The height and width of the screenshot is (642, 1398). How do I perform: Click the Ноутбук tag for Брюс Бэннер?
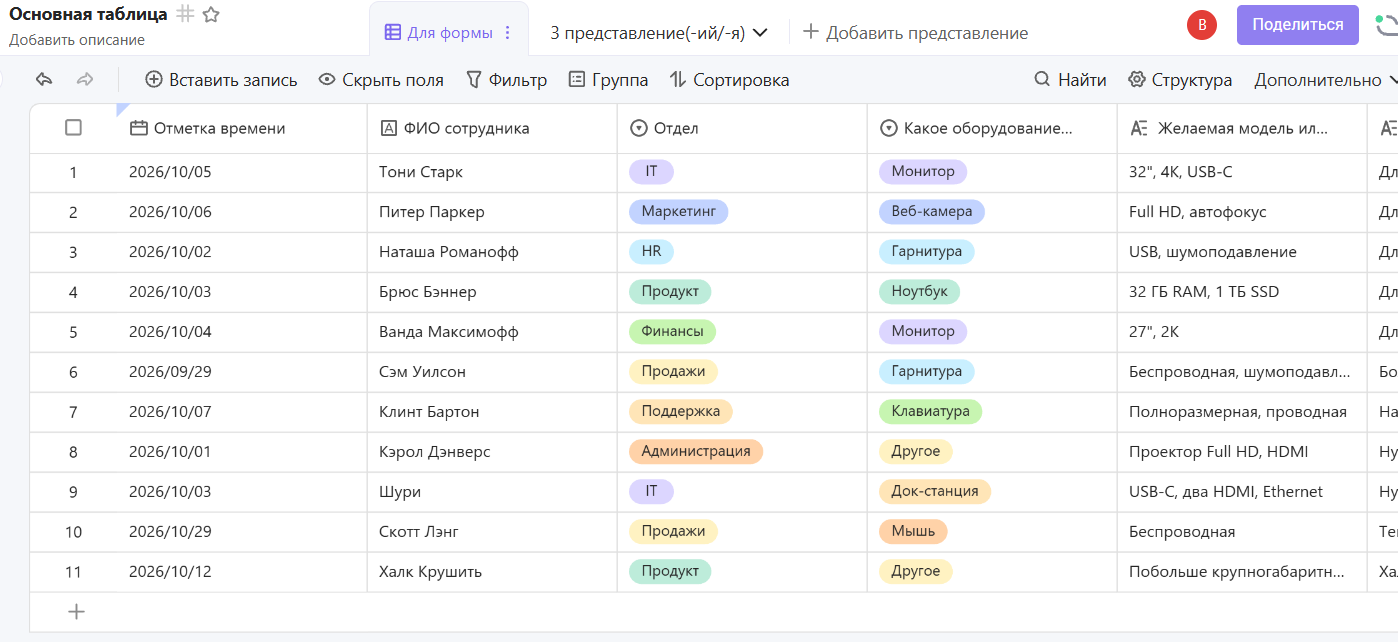click(920, 291)
